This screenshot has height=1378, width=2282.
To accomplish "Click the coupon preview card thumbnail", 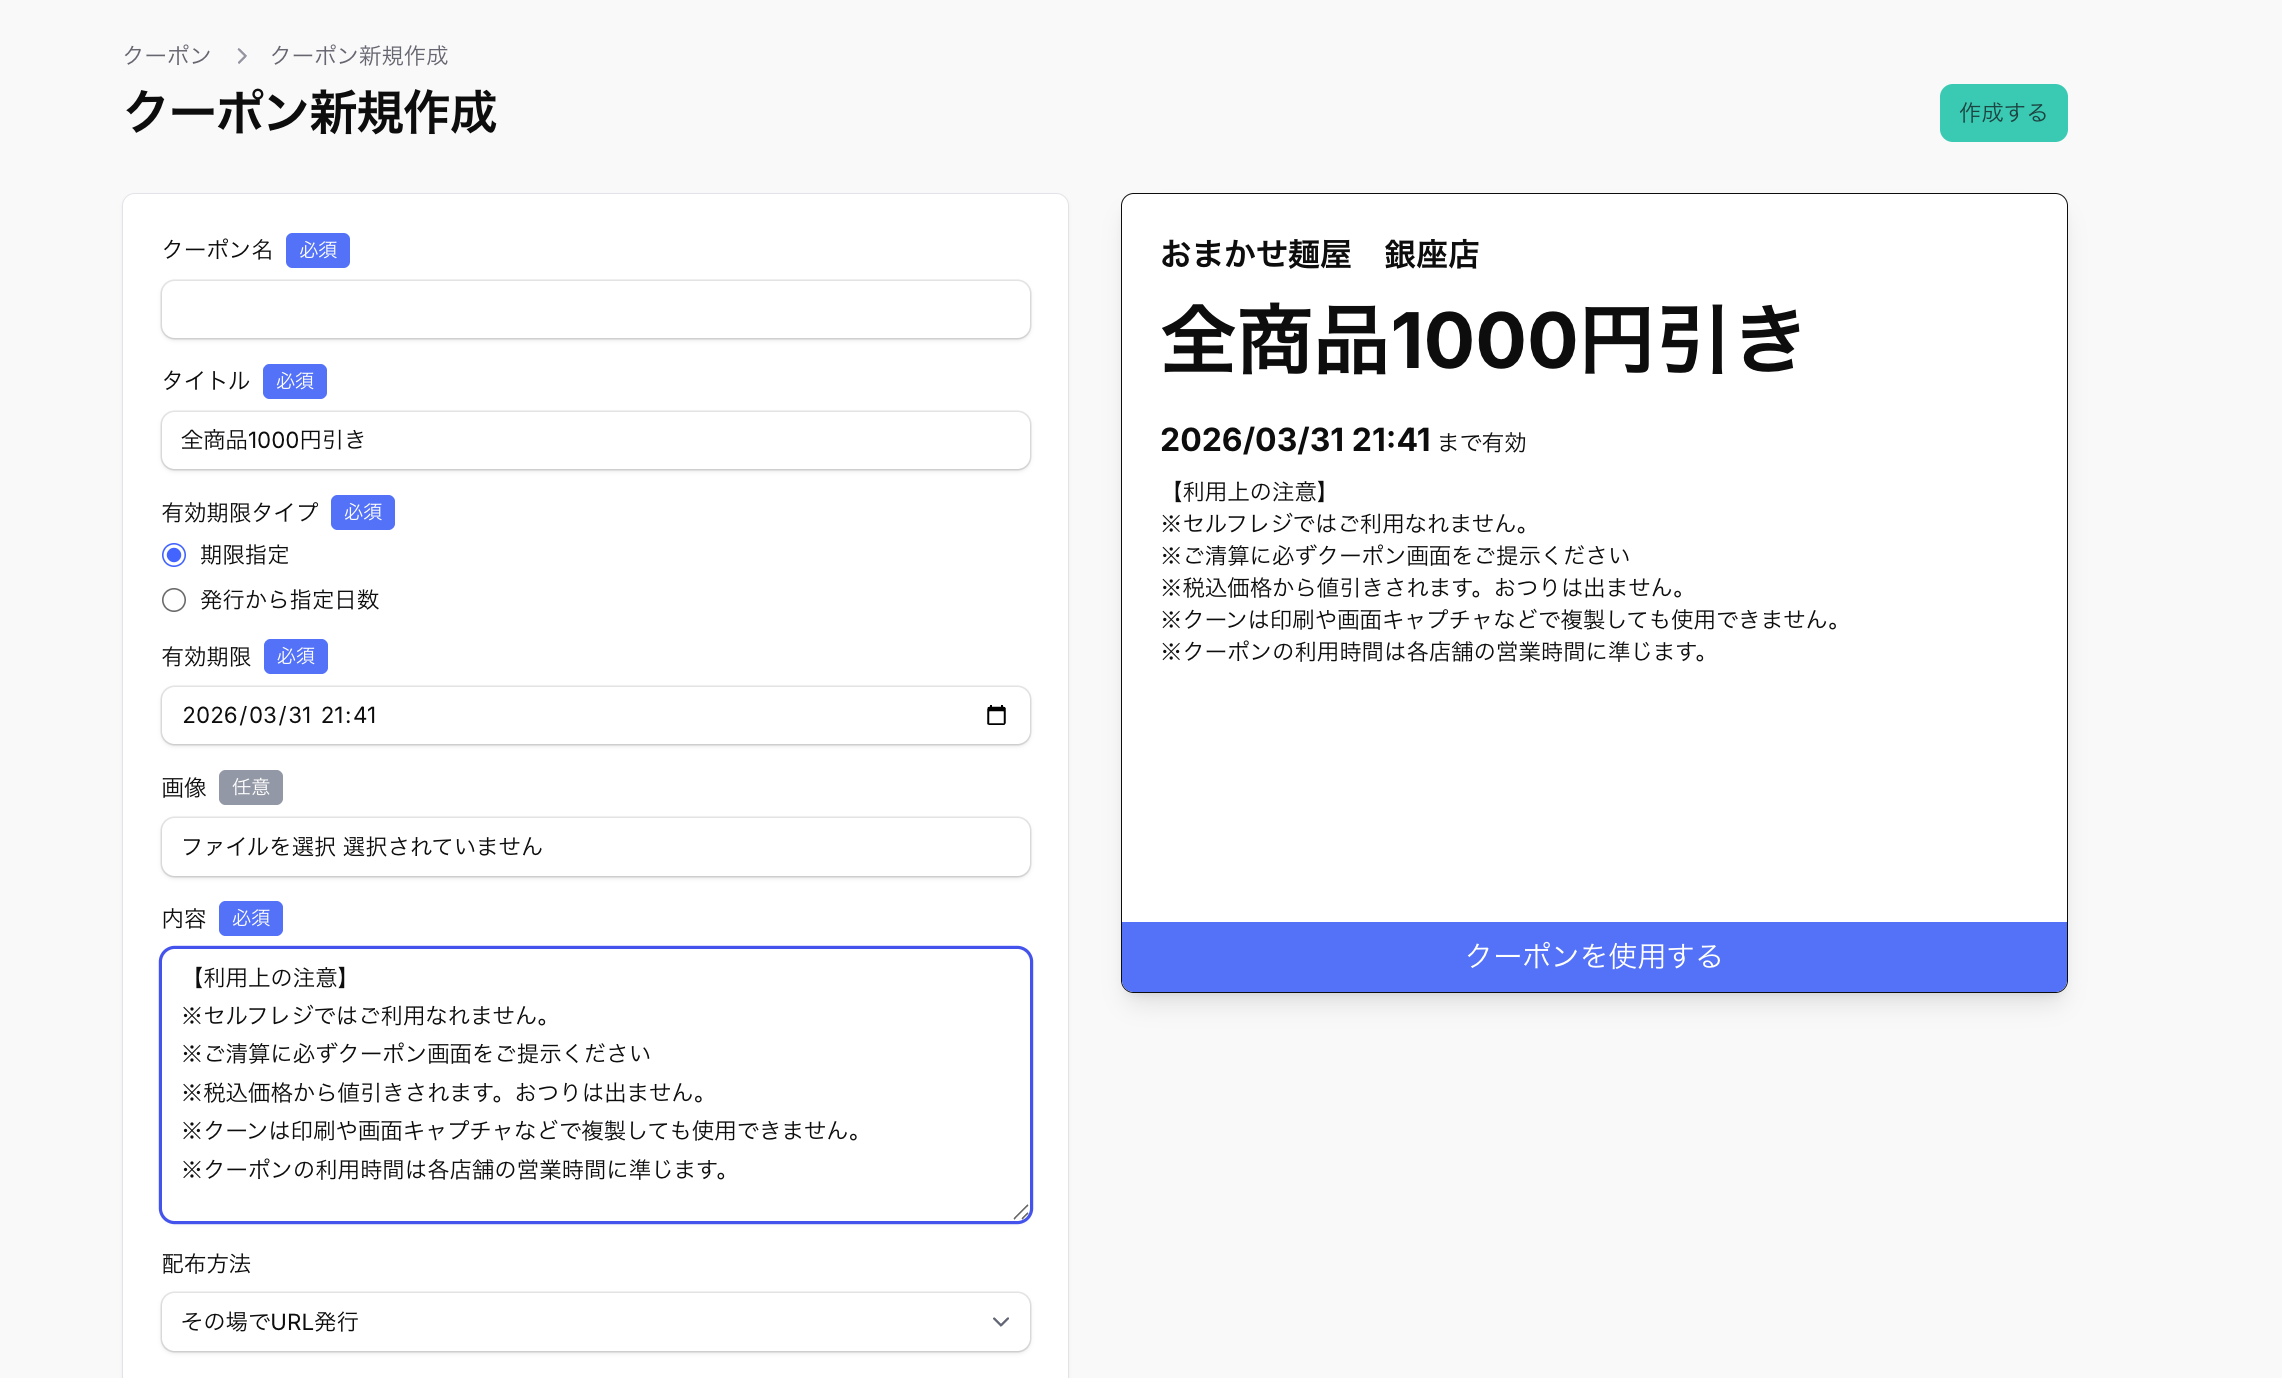I will (x=1594, y=592).
